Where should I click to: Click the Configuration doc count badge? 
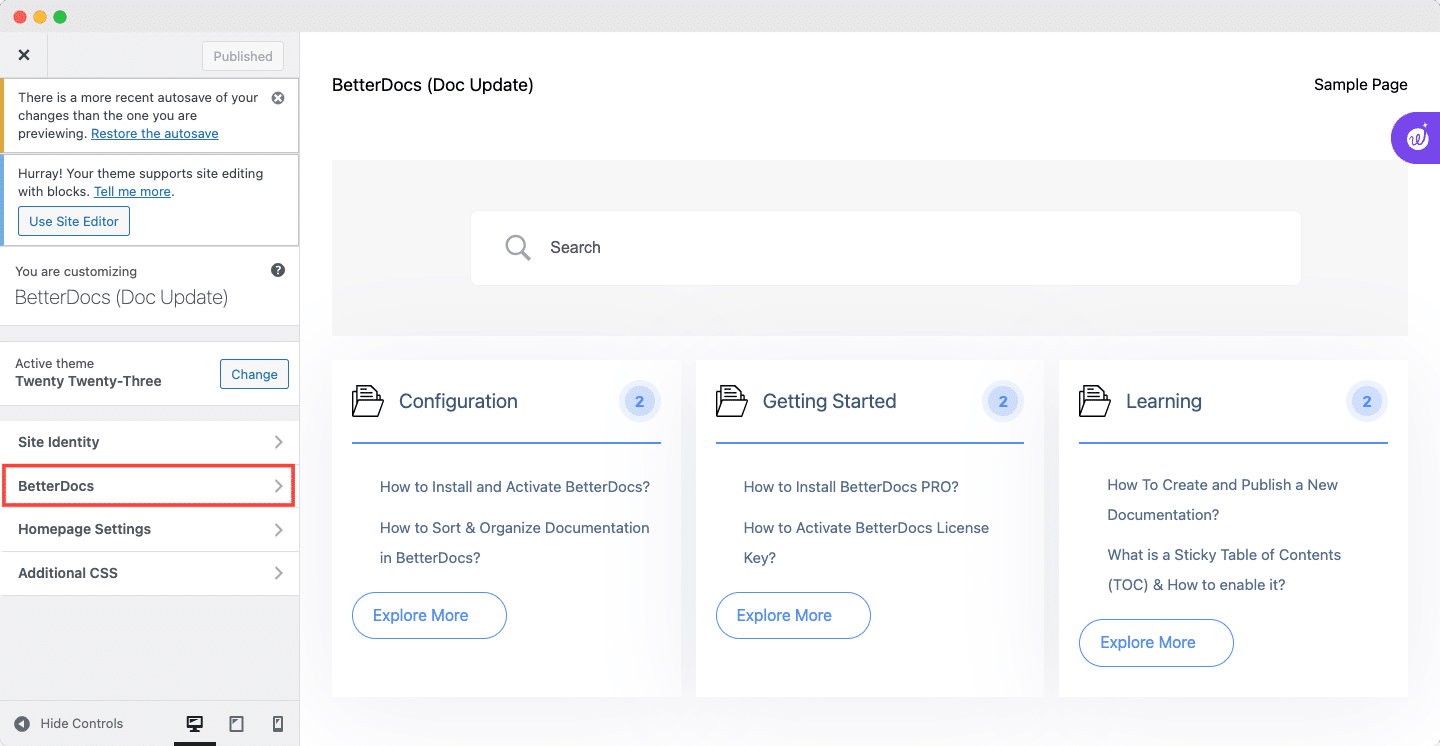640,402
